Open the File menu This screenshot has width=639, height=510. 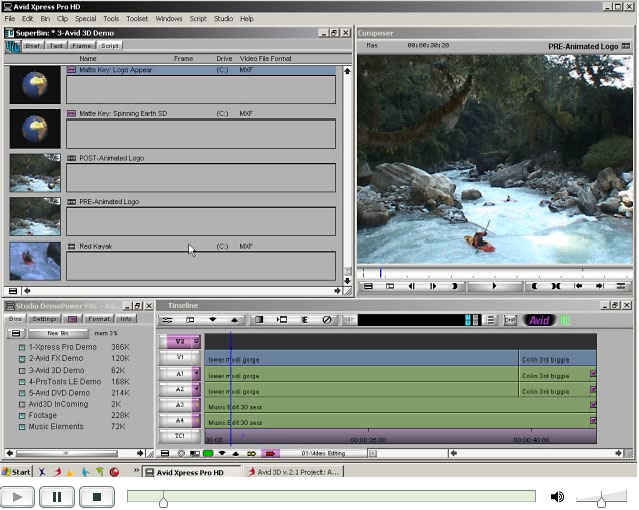tap(10, 19)
